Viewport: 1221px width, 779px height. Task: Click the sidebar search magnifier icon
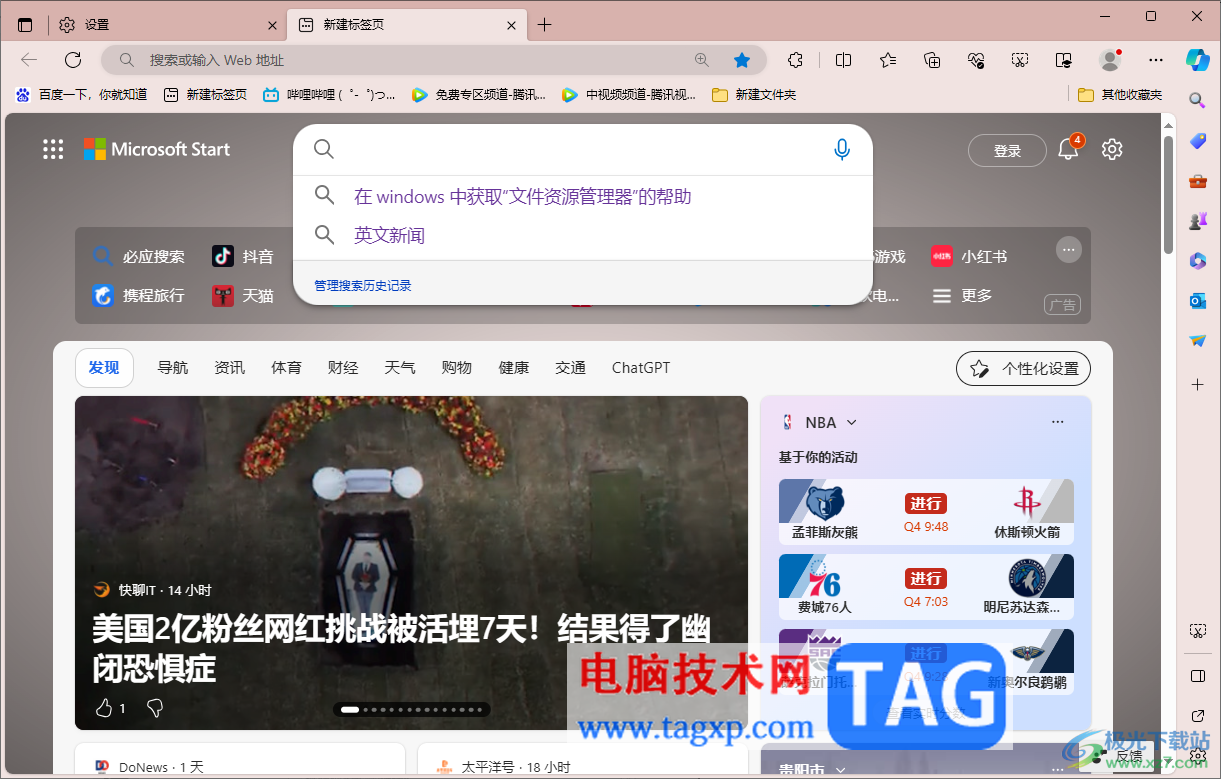coord(1197,100)
